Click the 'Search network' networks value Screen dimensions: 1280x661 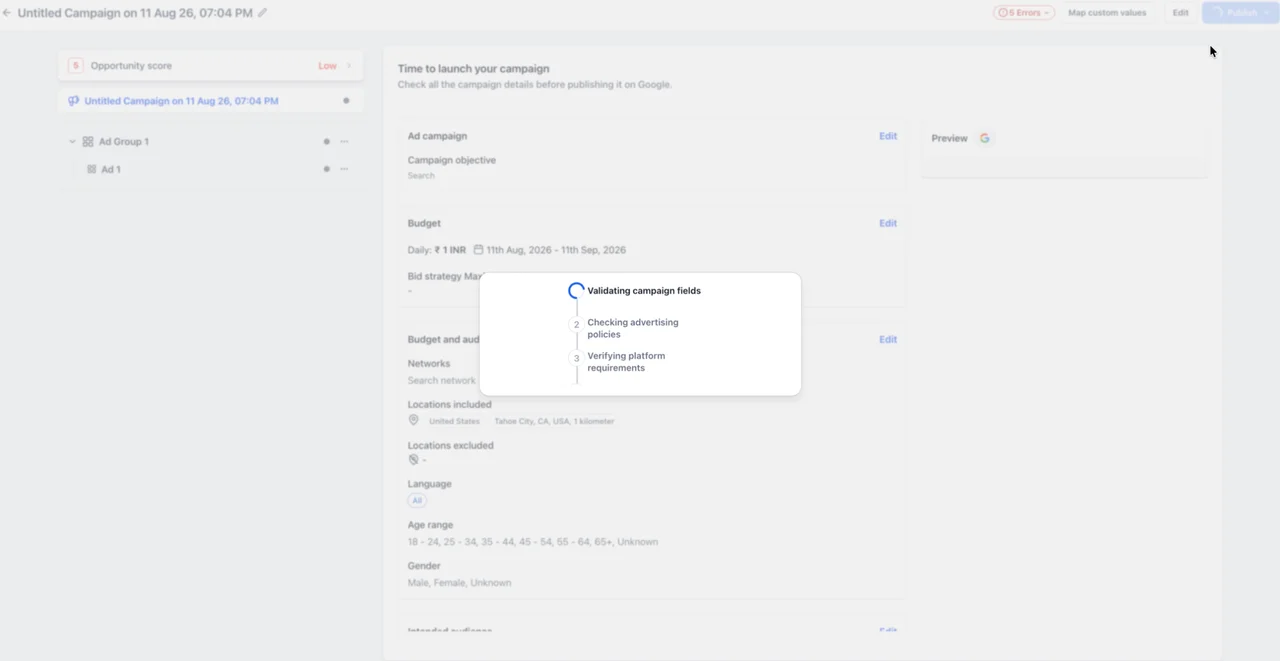441,381
